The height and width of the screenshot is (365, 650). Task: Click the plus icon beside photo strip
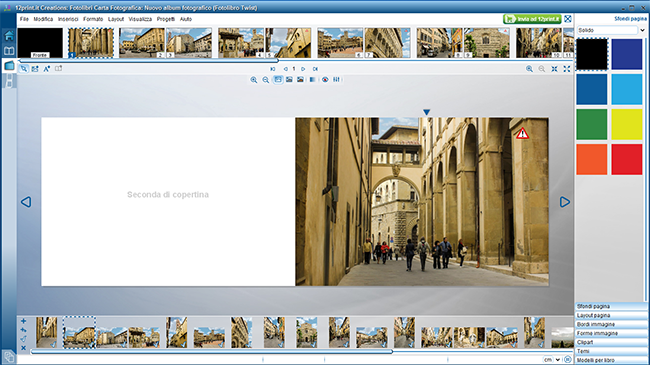(23, 321)
